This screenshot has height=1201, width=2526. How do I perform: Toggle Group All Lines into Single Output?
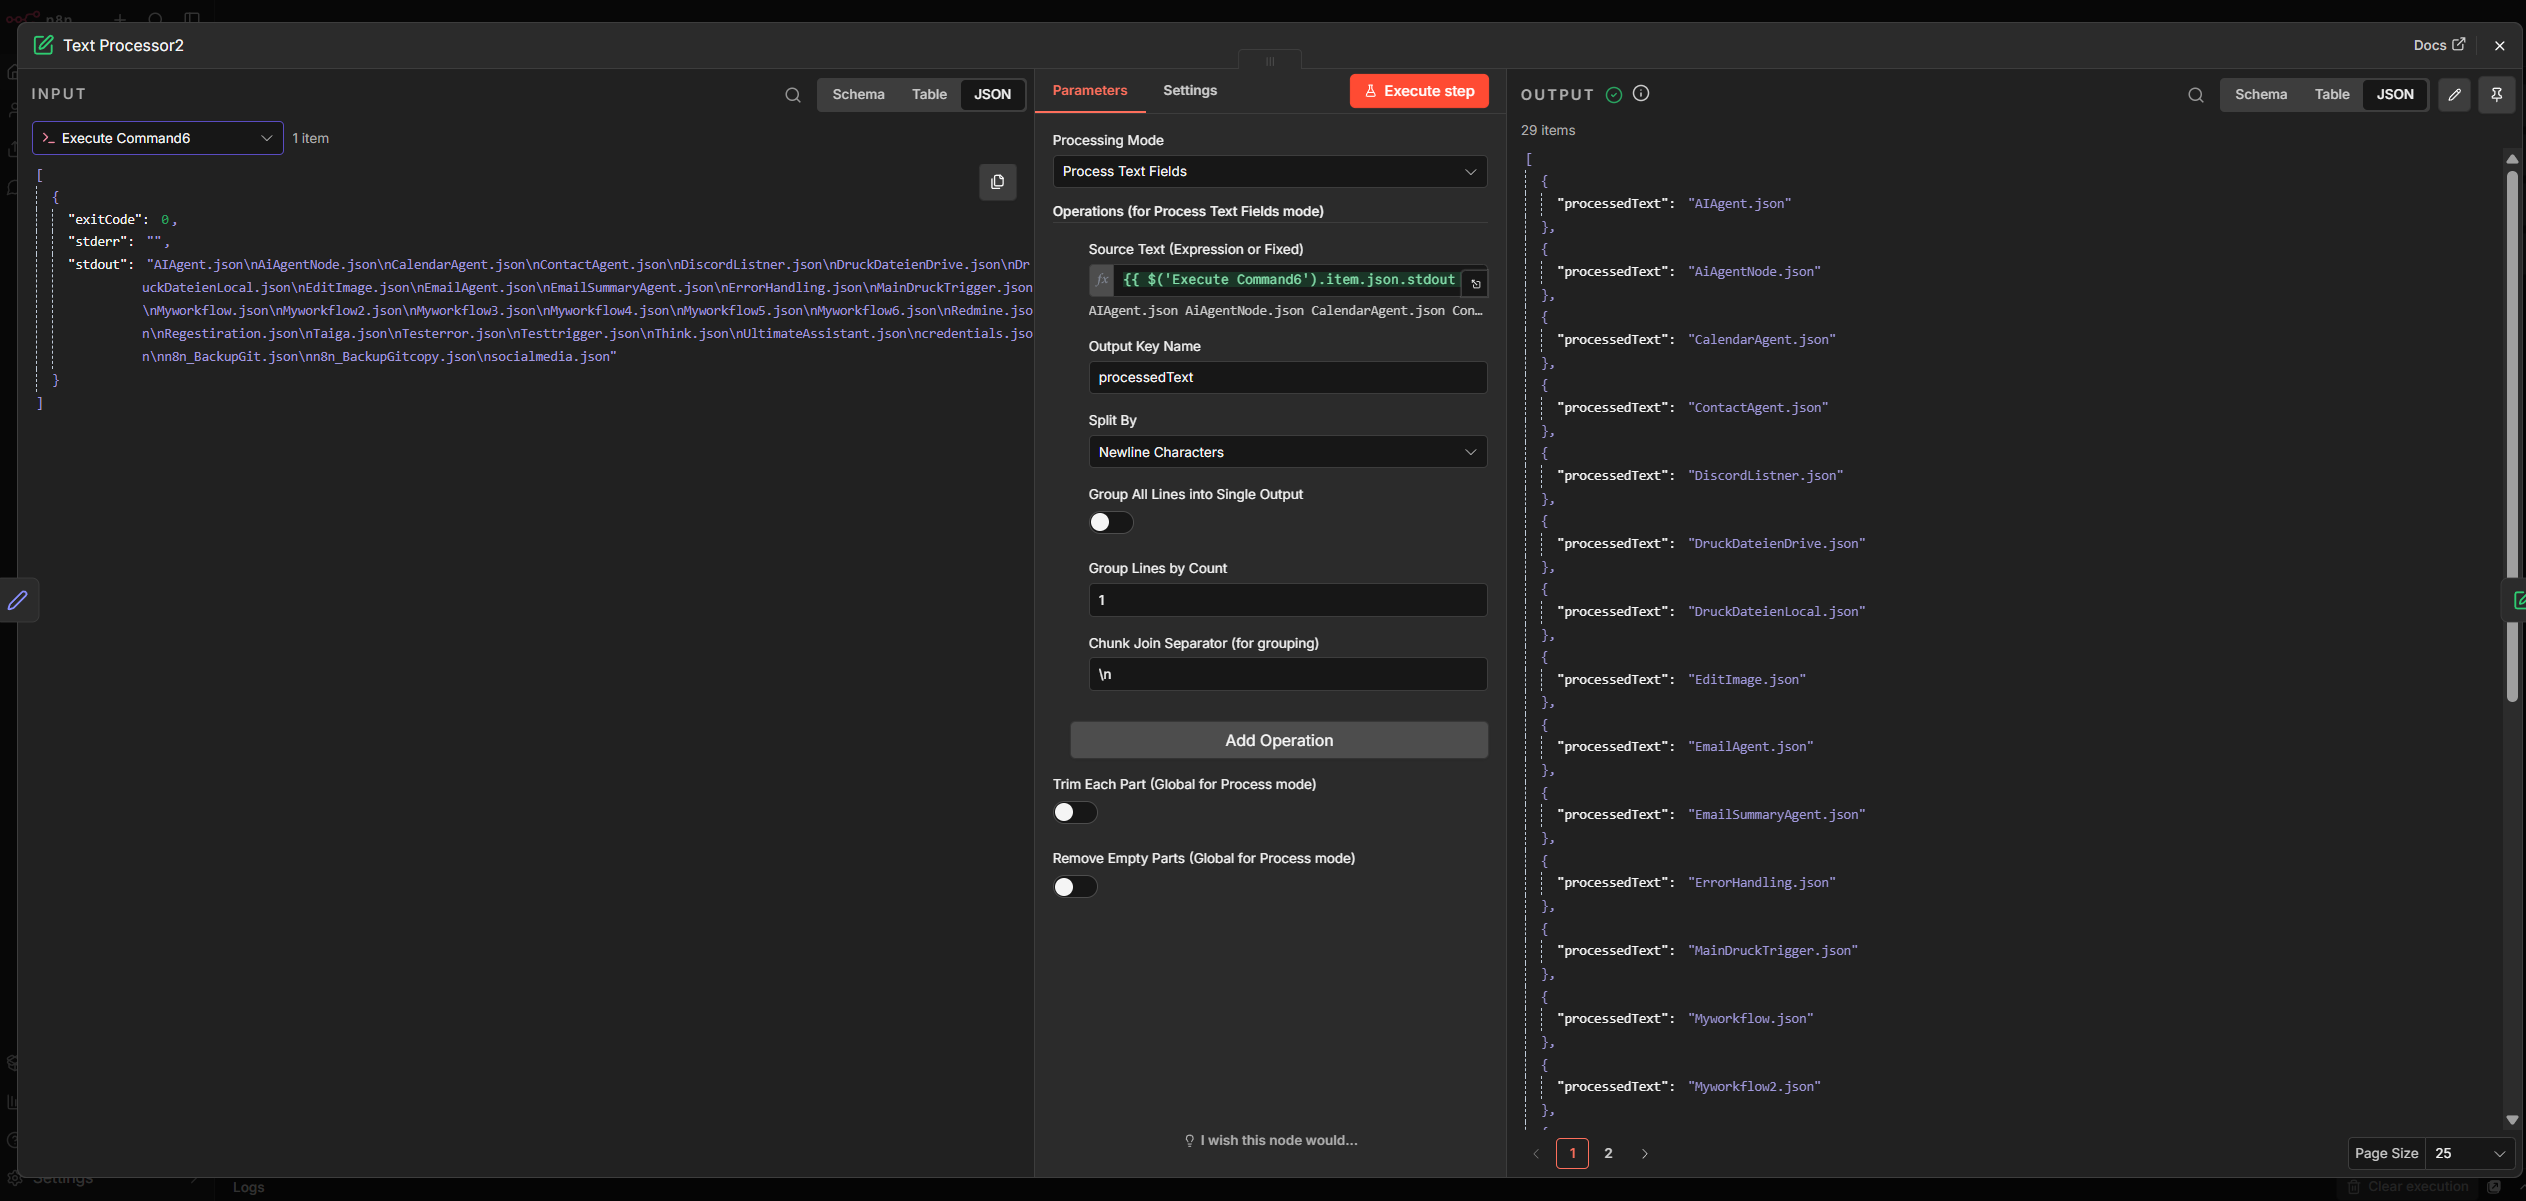pyautogui.click(x=1110, y=522)
